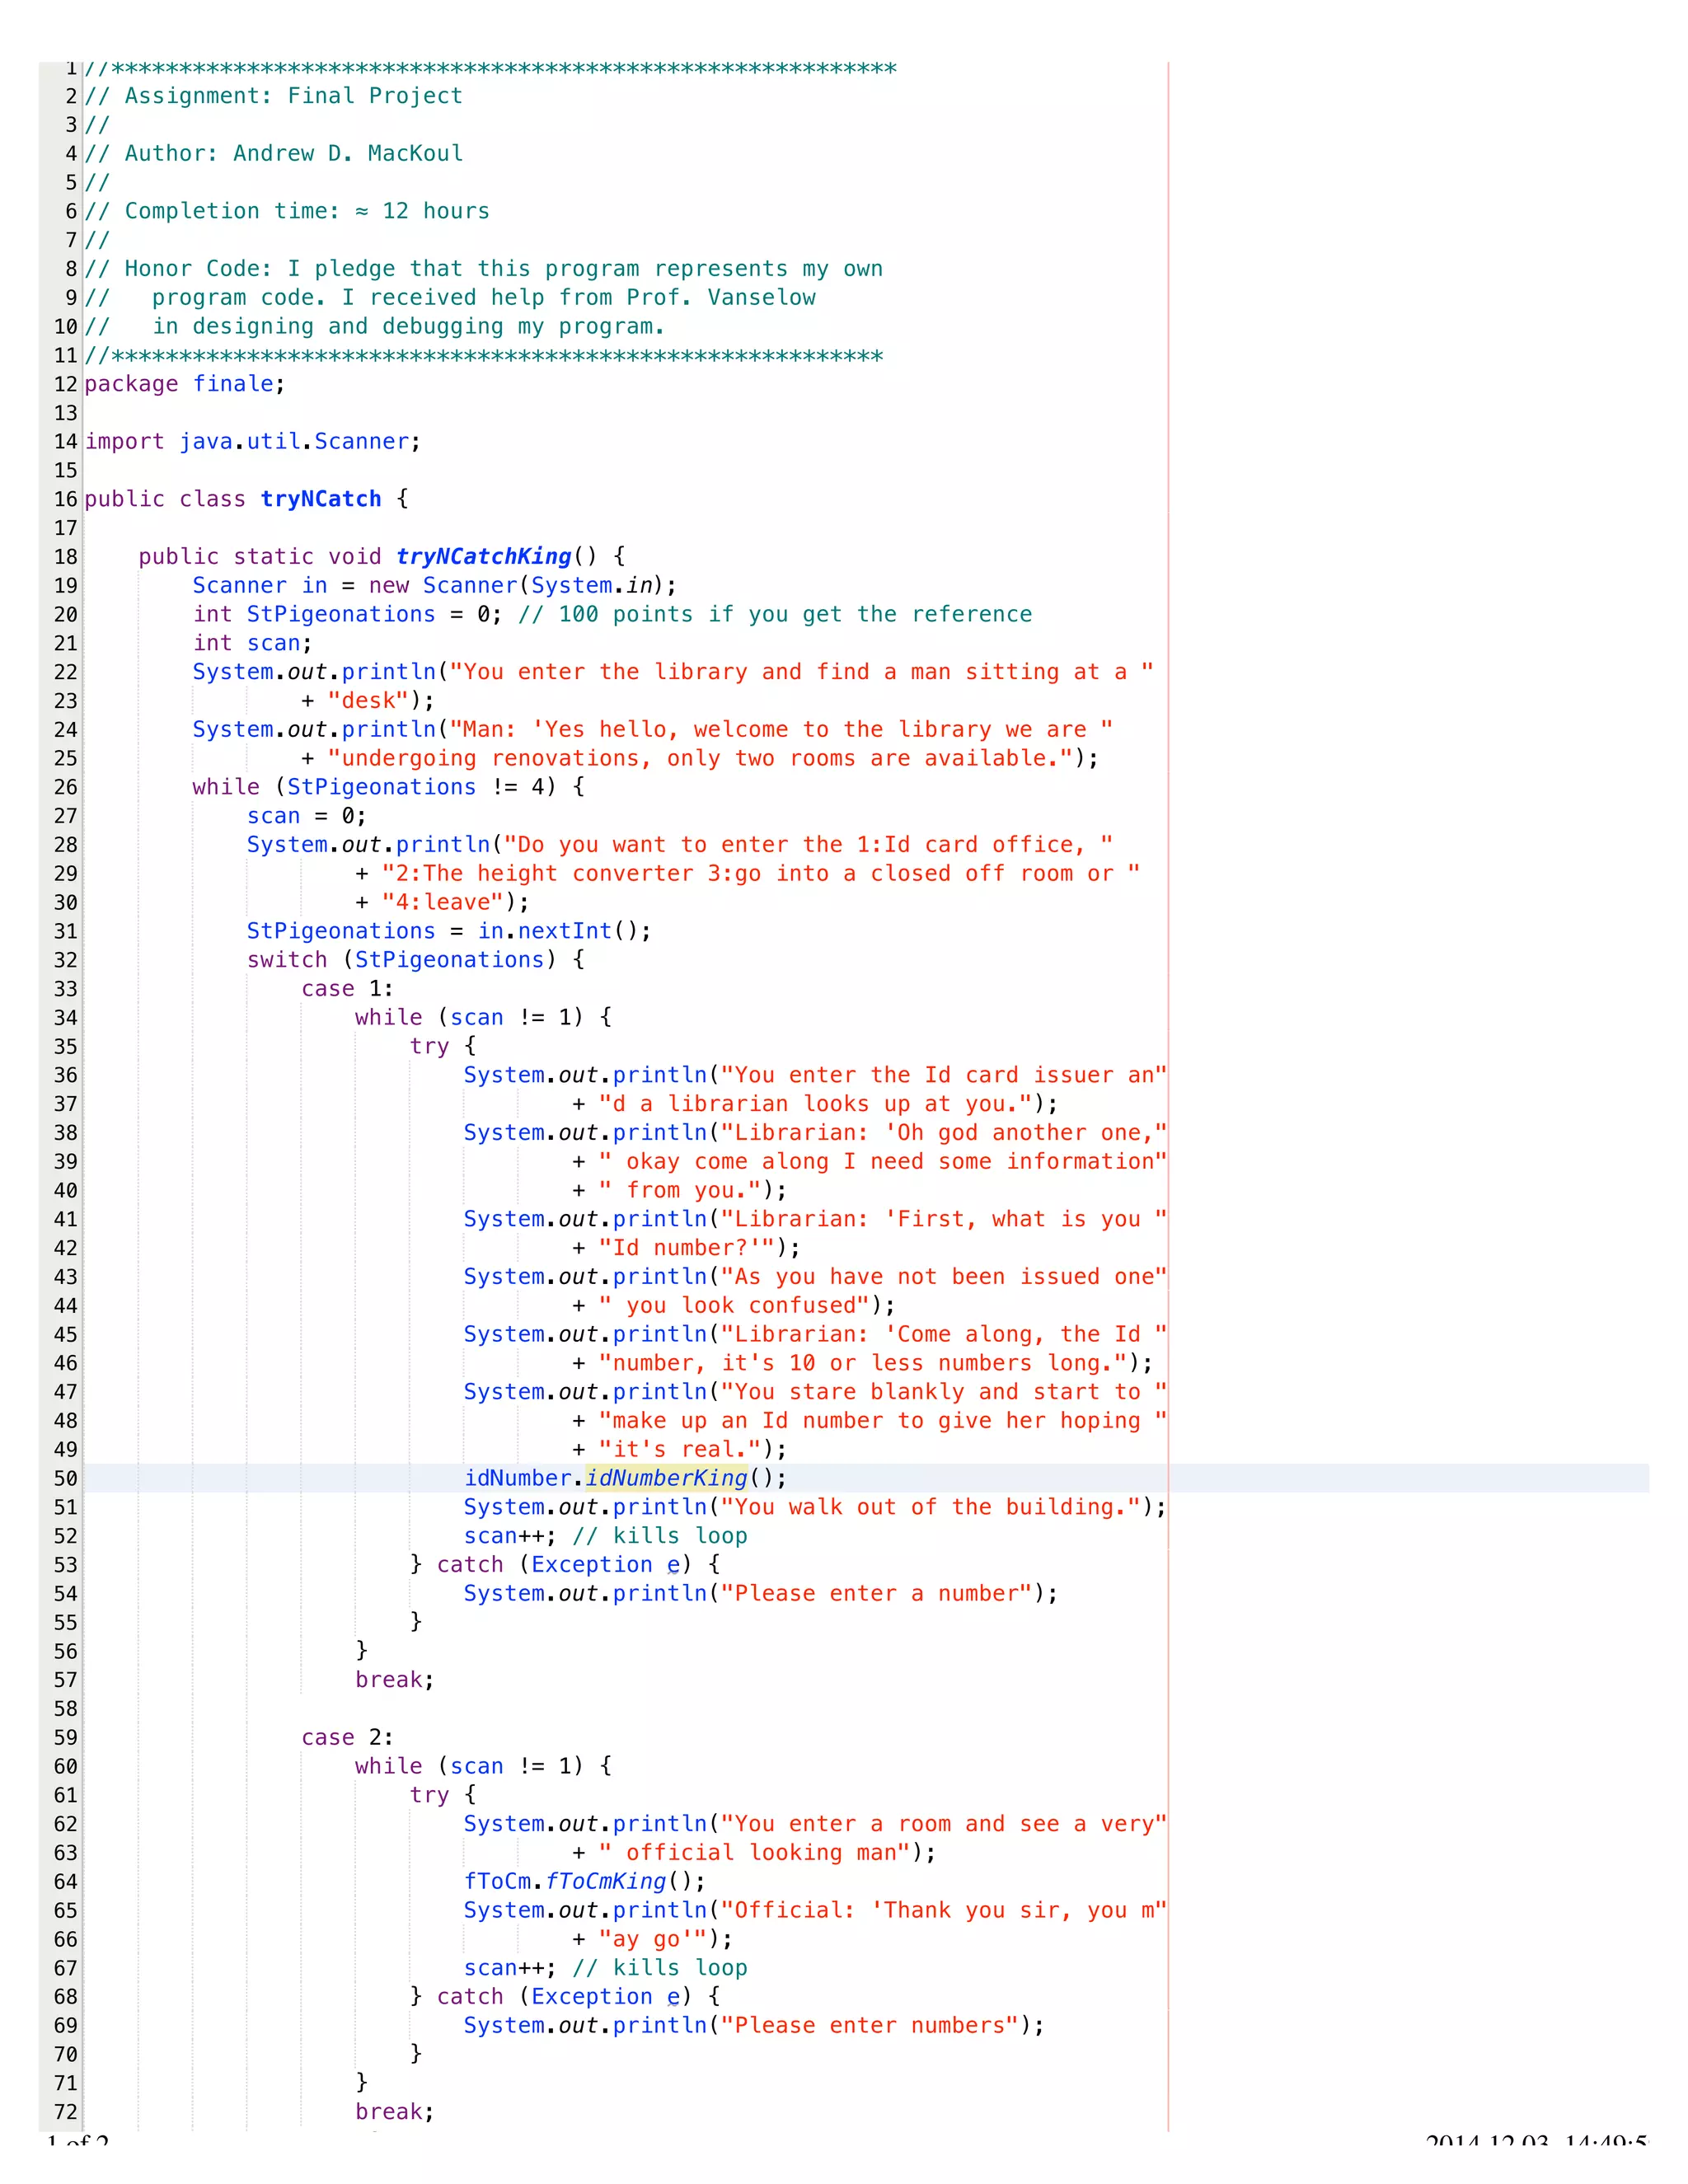Click the string "4:leave"
Viewport: 1688px width, 2184px height.
tap(442, 902)
